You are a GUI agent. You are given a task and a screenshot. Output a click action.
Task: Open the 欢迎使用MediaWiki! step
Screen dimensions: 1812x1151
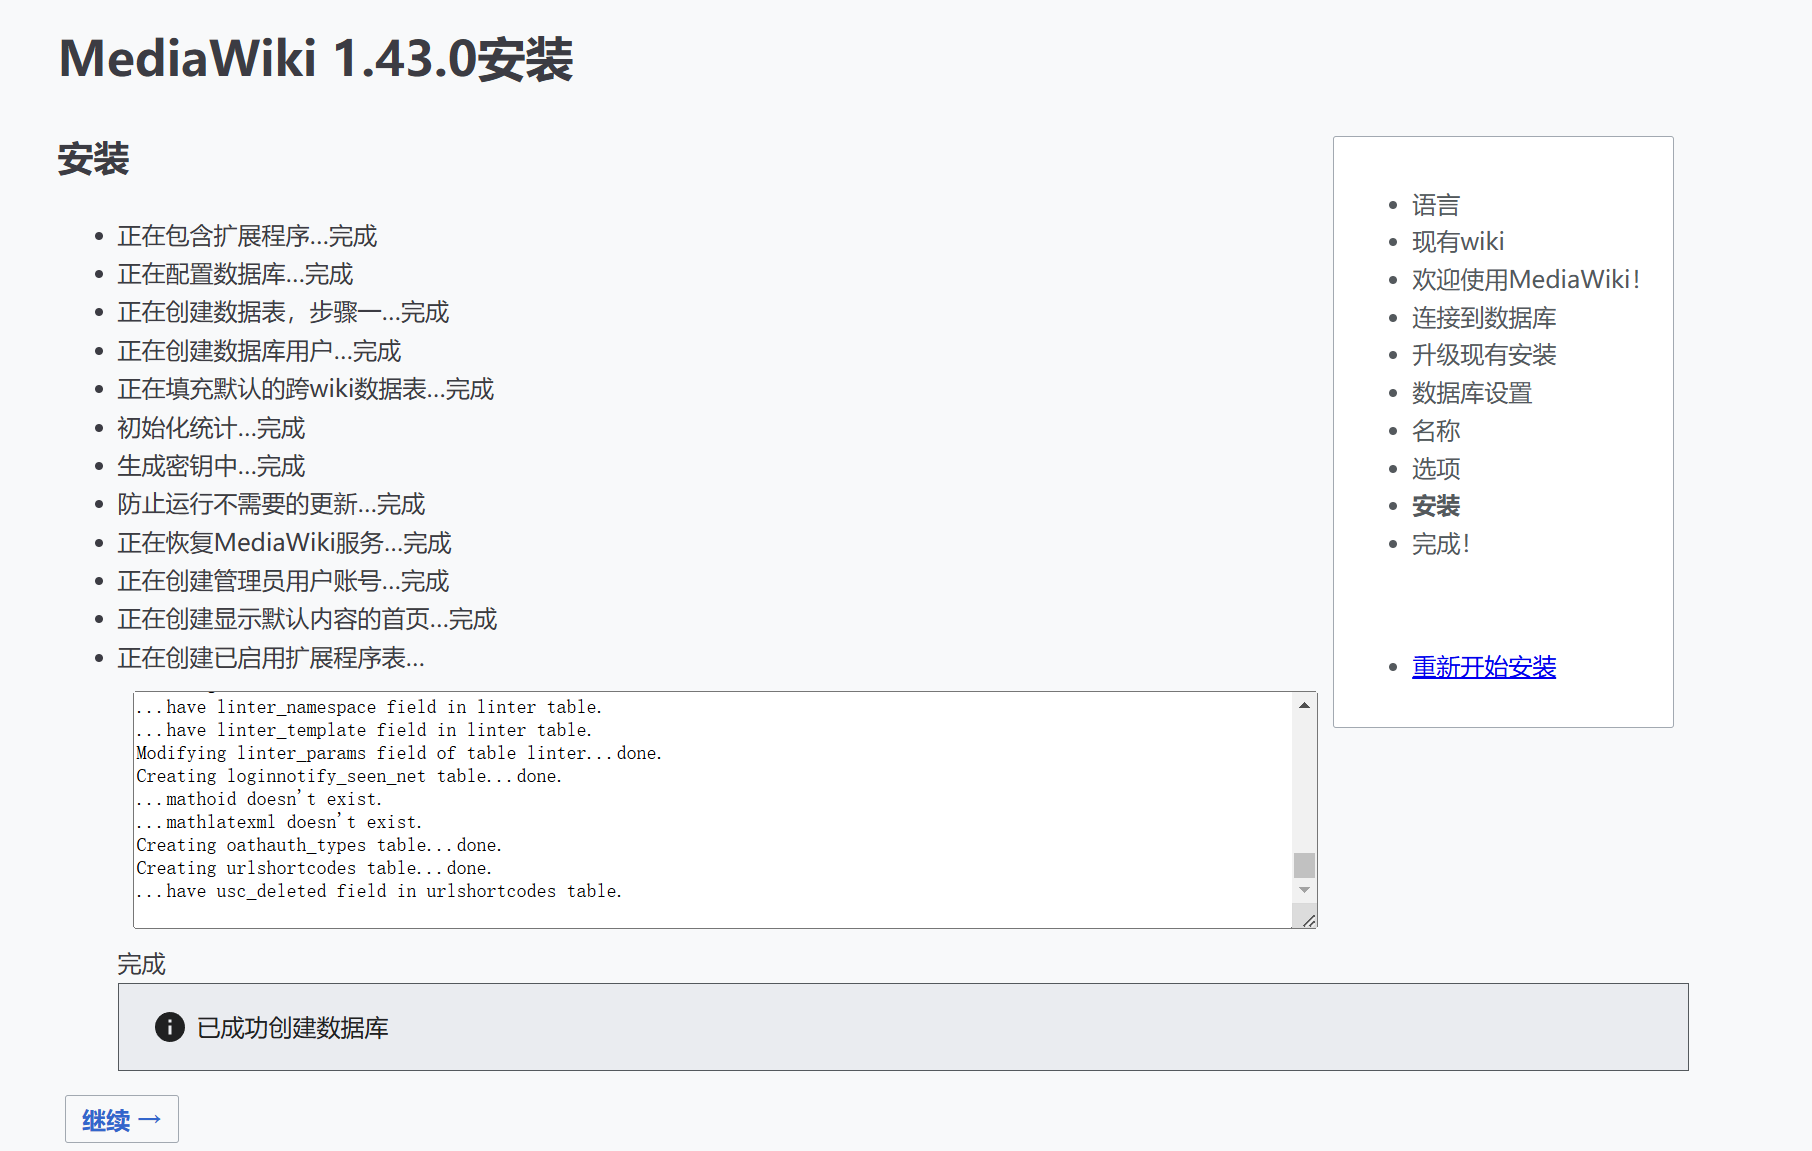pyautogui.click(x=1524, y=279)
